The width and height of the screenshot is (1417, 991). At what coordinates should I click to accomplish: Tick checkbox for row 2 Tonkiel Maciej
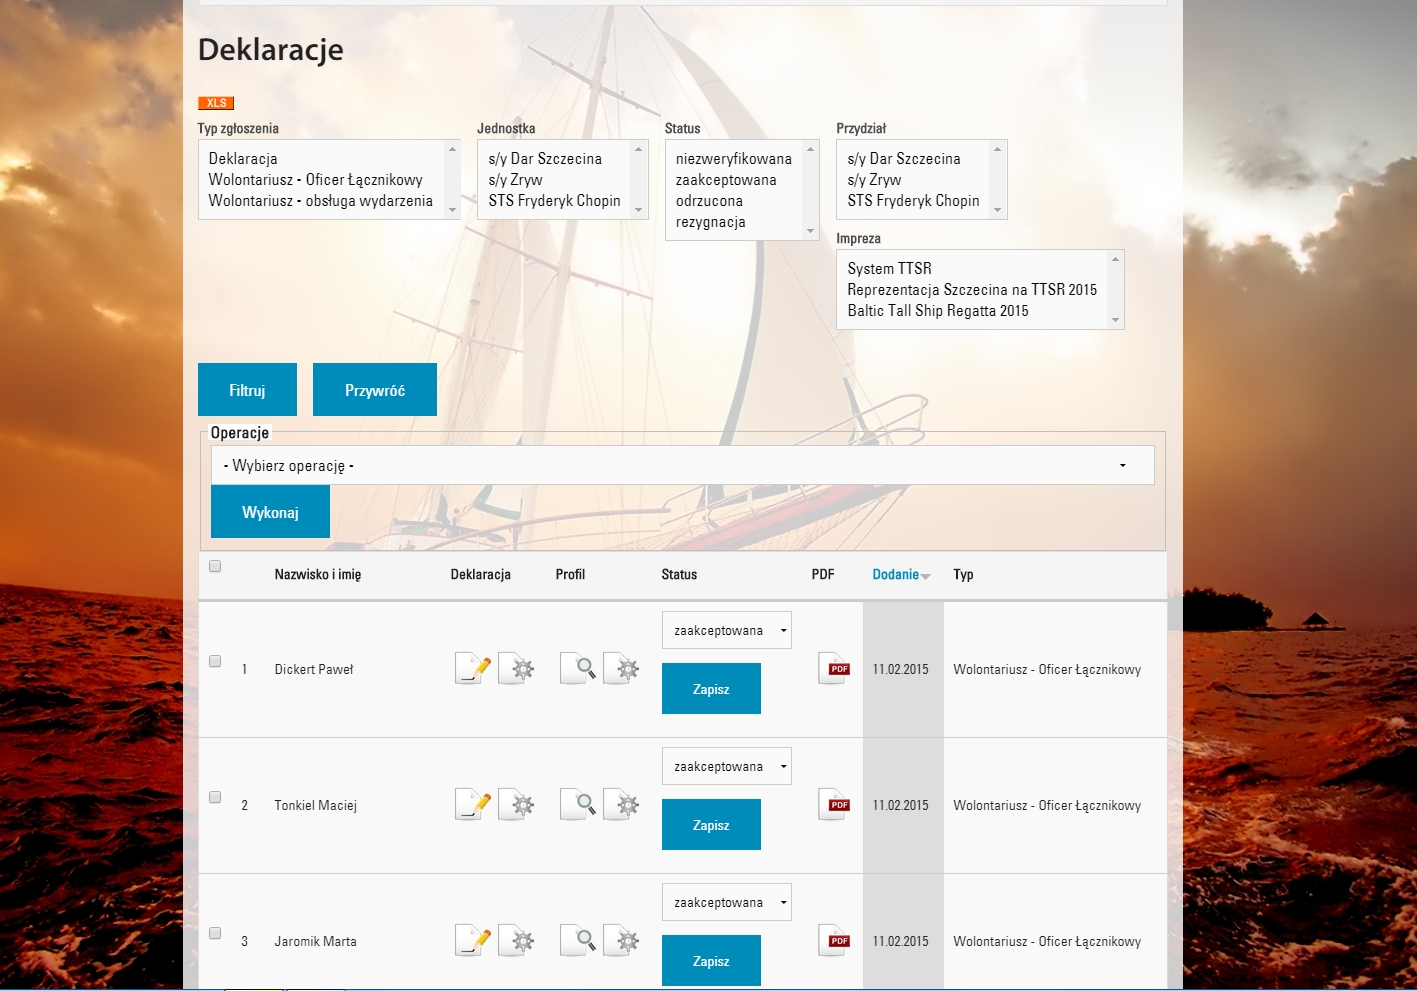point(215,797)
